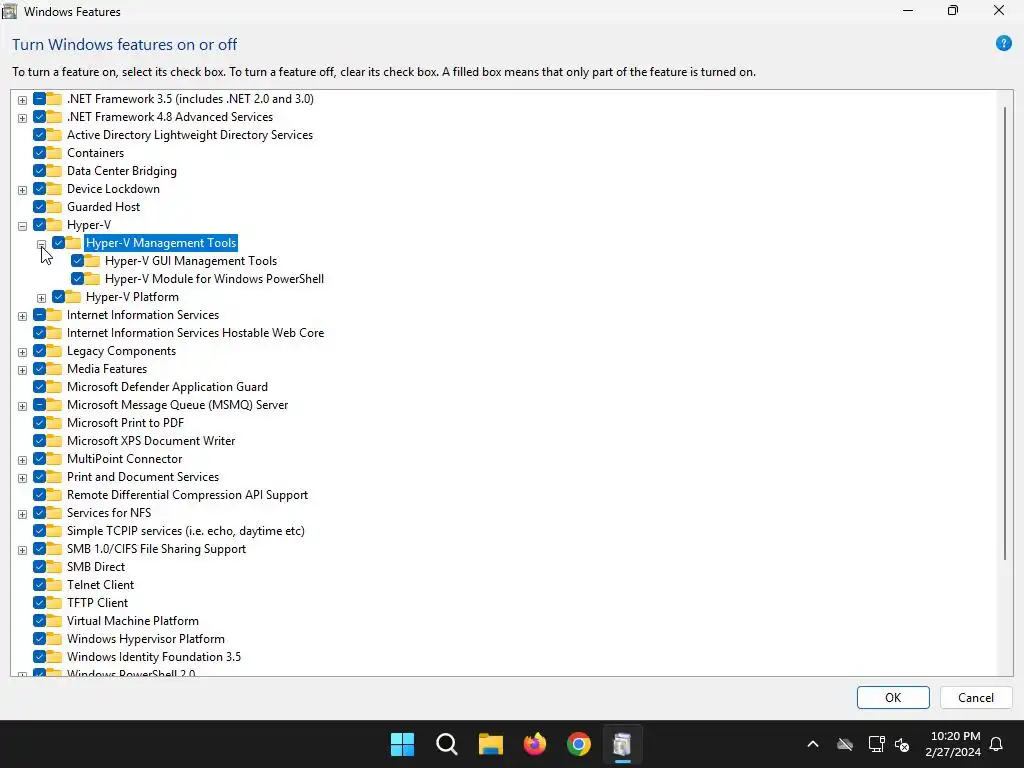The image size is (1024, 768).
Task: Open the network status tray icon
Action: coord(876,744)
